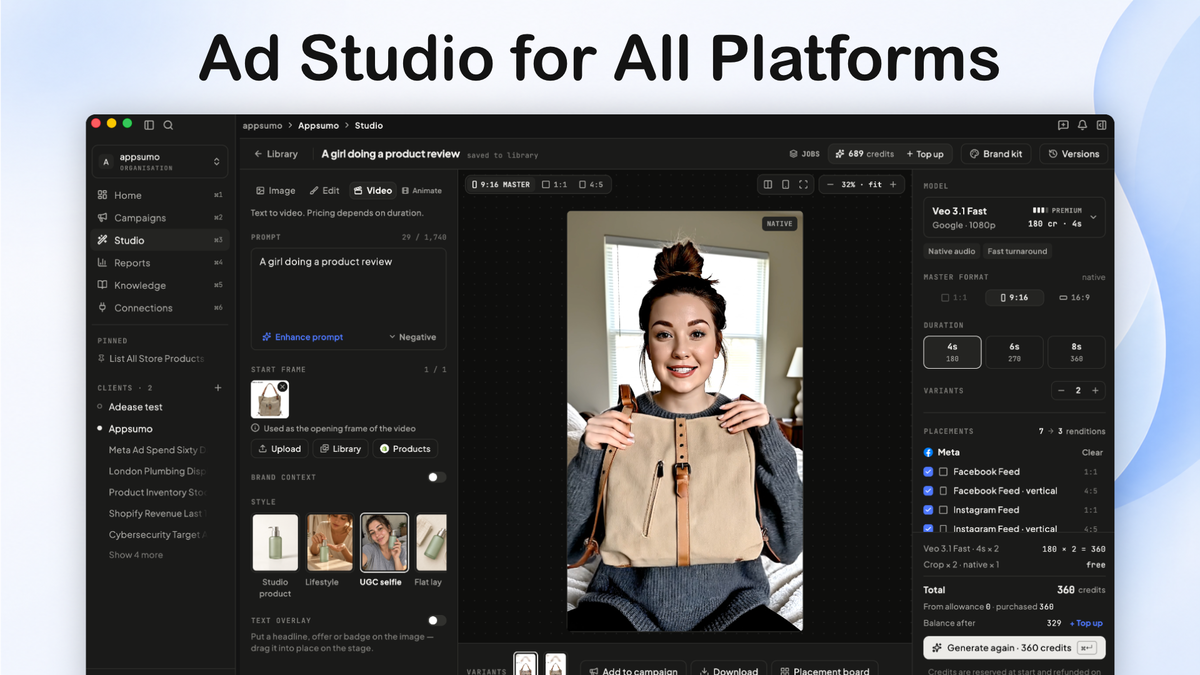Open Connections in the sidebar
Viewport: 1200px width, 675px height.
[x=160, y=308]
